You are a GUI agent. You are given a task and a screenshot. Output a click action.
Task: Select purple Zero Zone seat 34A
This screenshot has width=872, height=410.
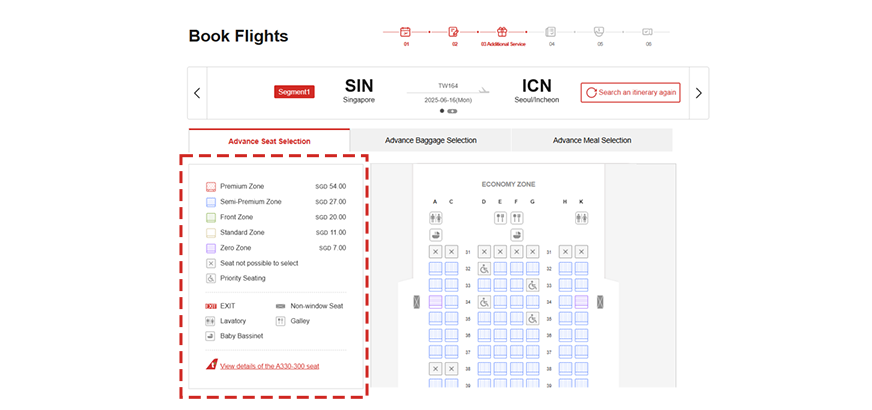click(x=435, y=301)
